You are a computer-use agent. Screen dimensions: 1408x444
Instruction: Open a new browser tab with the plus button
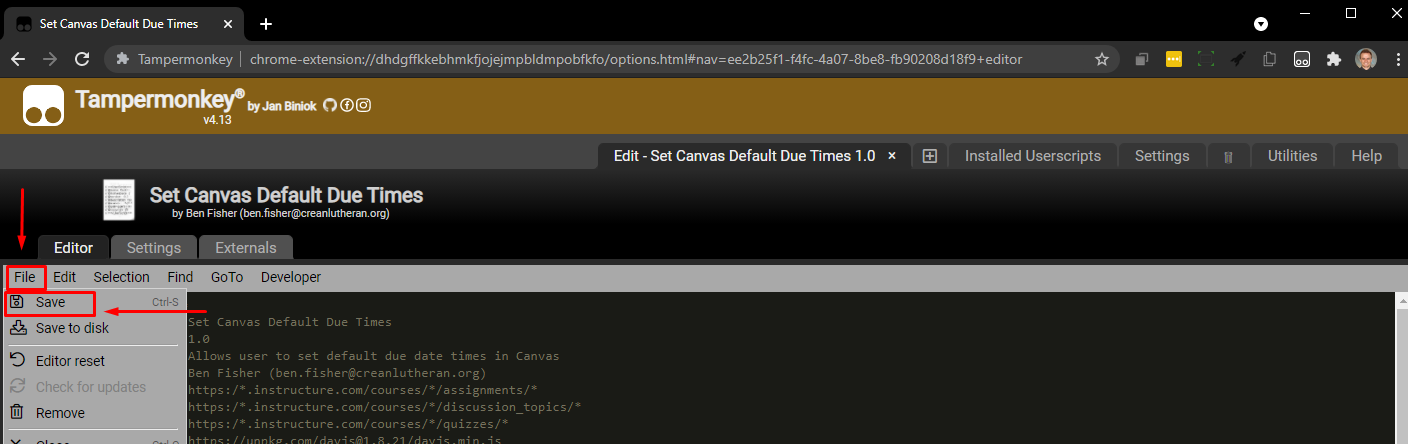pos(265,23)
